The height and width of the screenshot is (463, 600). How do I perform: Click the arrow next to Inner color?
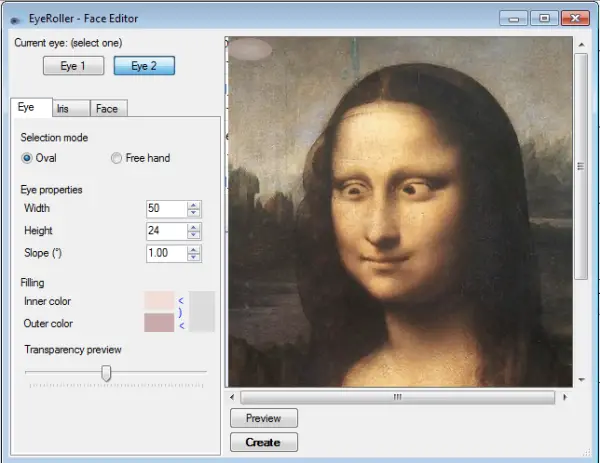pos(181,300)
